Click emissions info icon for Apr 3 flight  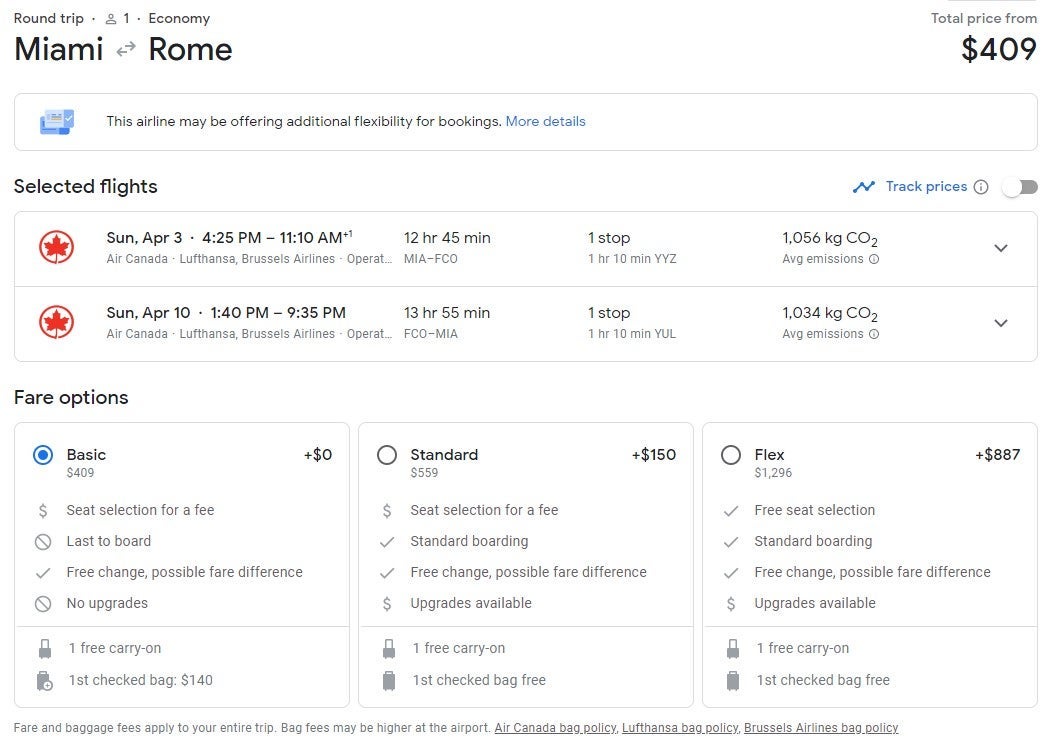[x=874, y=259]
